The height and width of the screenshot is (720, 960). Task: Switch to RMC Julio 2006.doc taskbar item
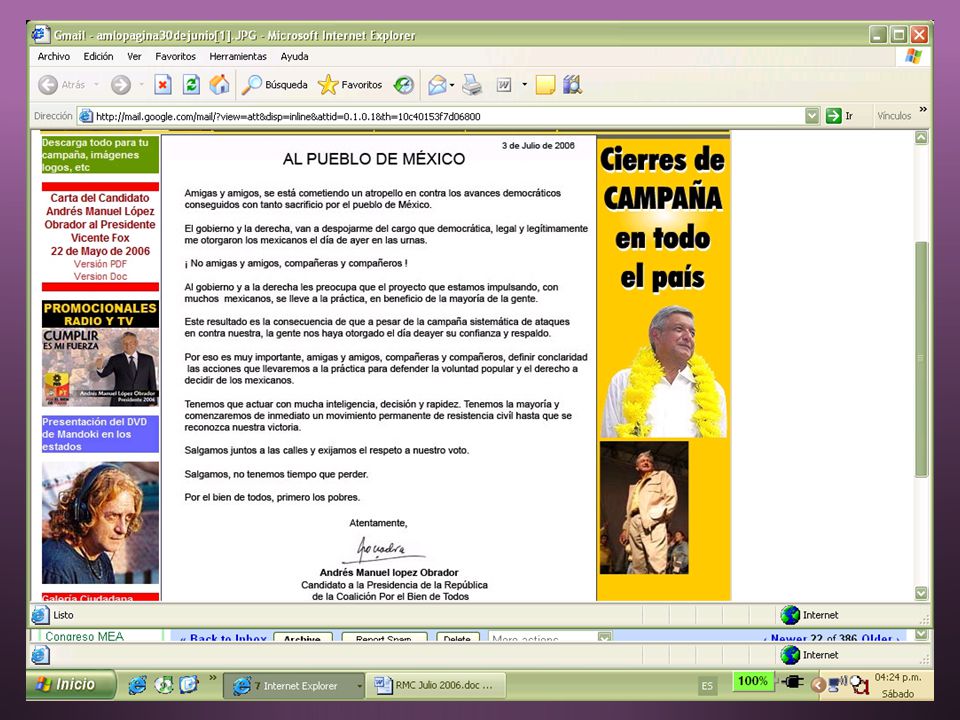pyautogui.click(x=435, y=686)
